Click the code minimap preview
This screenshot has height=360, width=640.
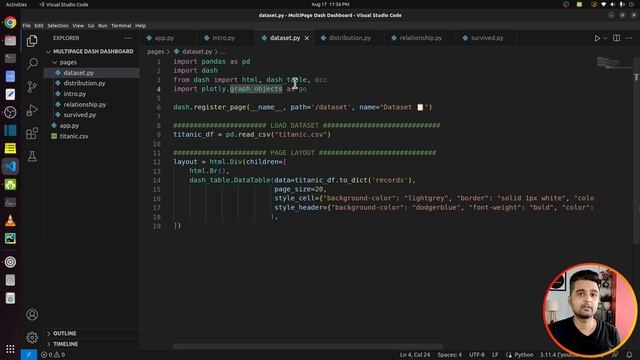point(613,63)
